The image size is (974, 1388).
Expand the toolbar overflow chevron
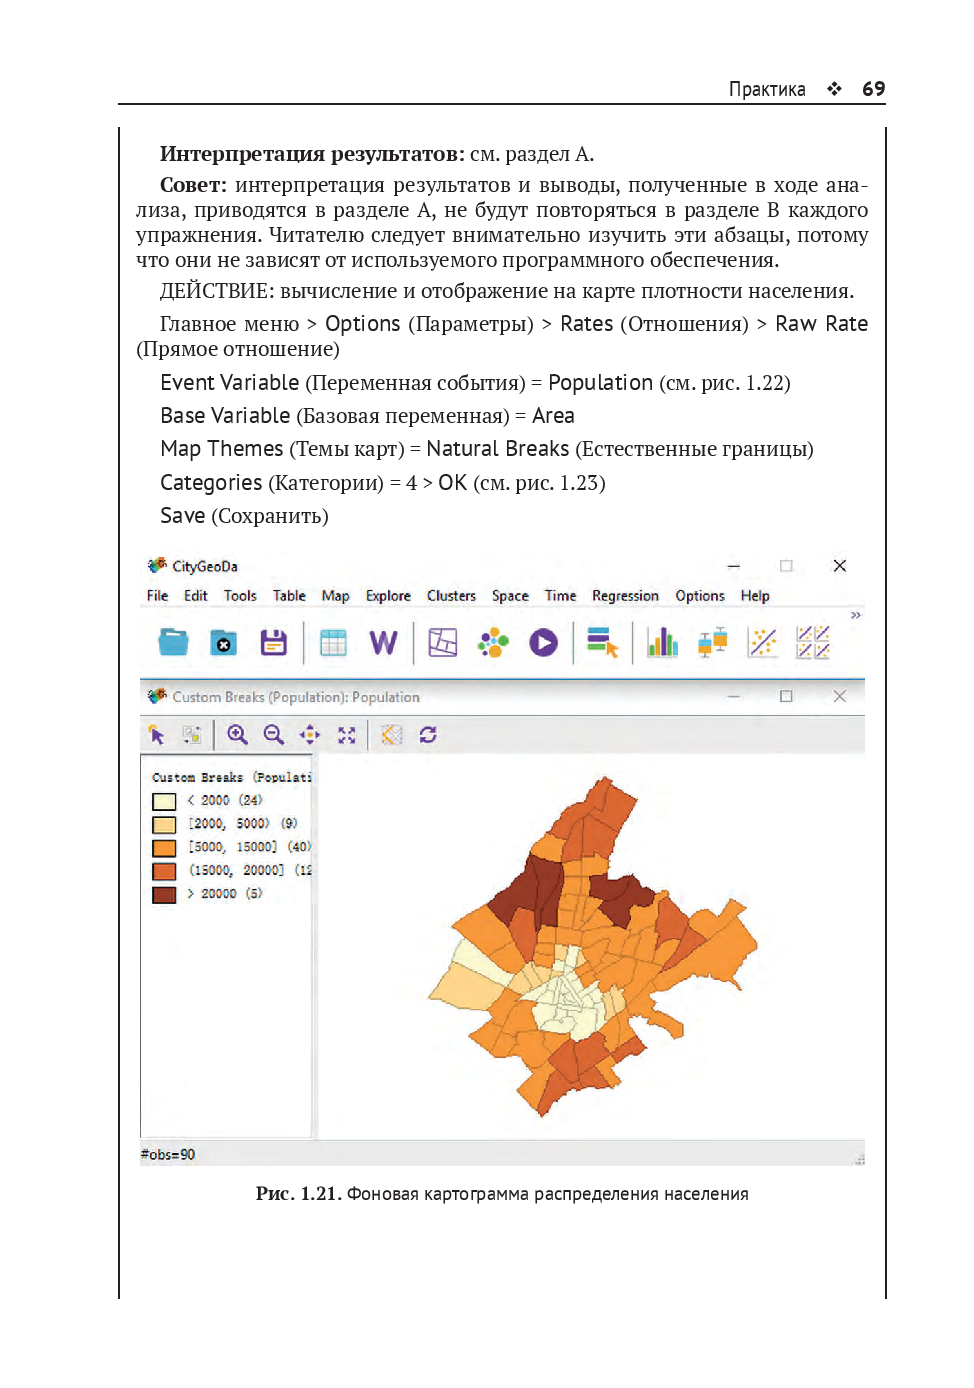click(x=855, y=615)
